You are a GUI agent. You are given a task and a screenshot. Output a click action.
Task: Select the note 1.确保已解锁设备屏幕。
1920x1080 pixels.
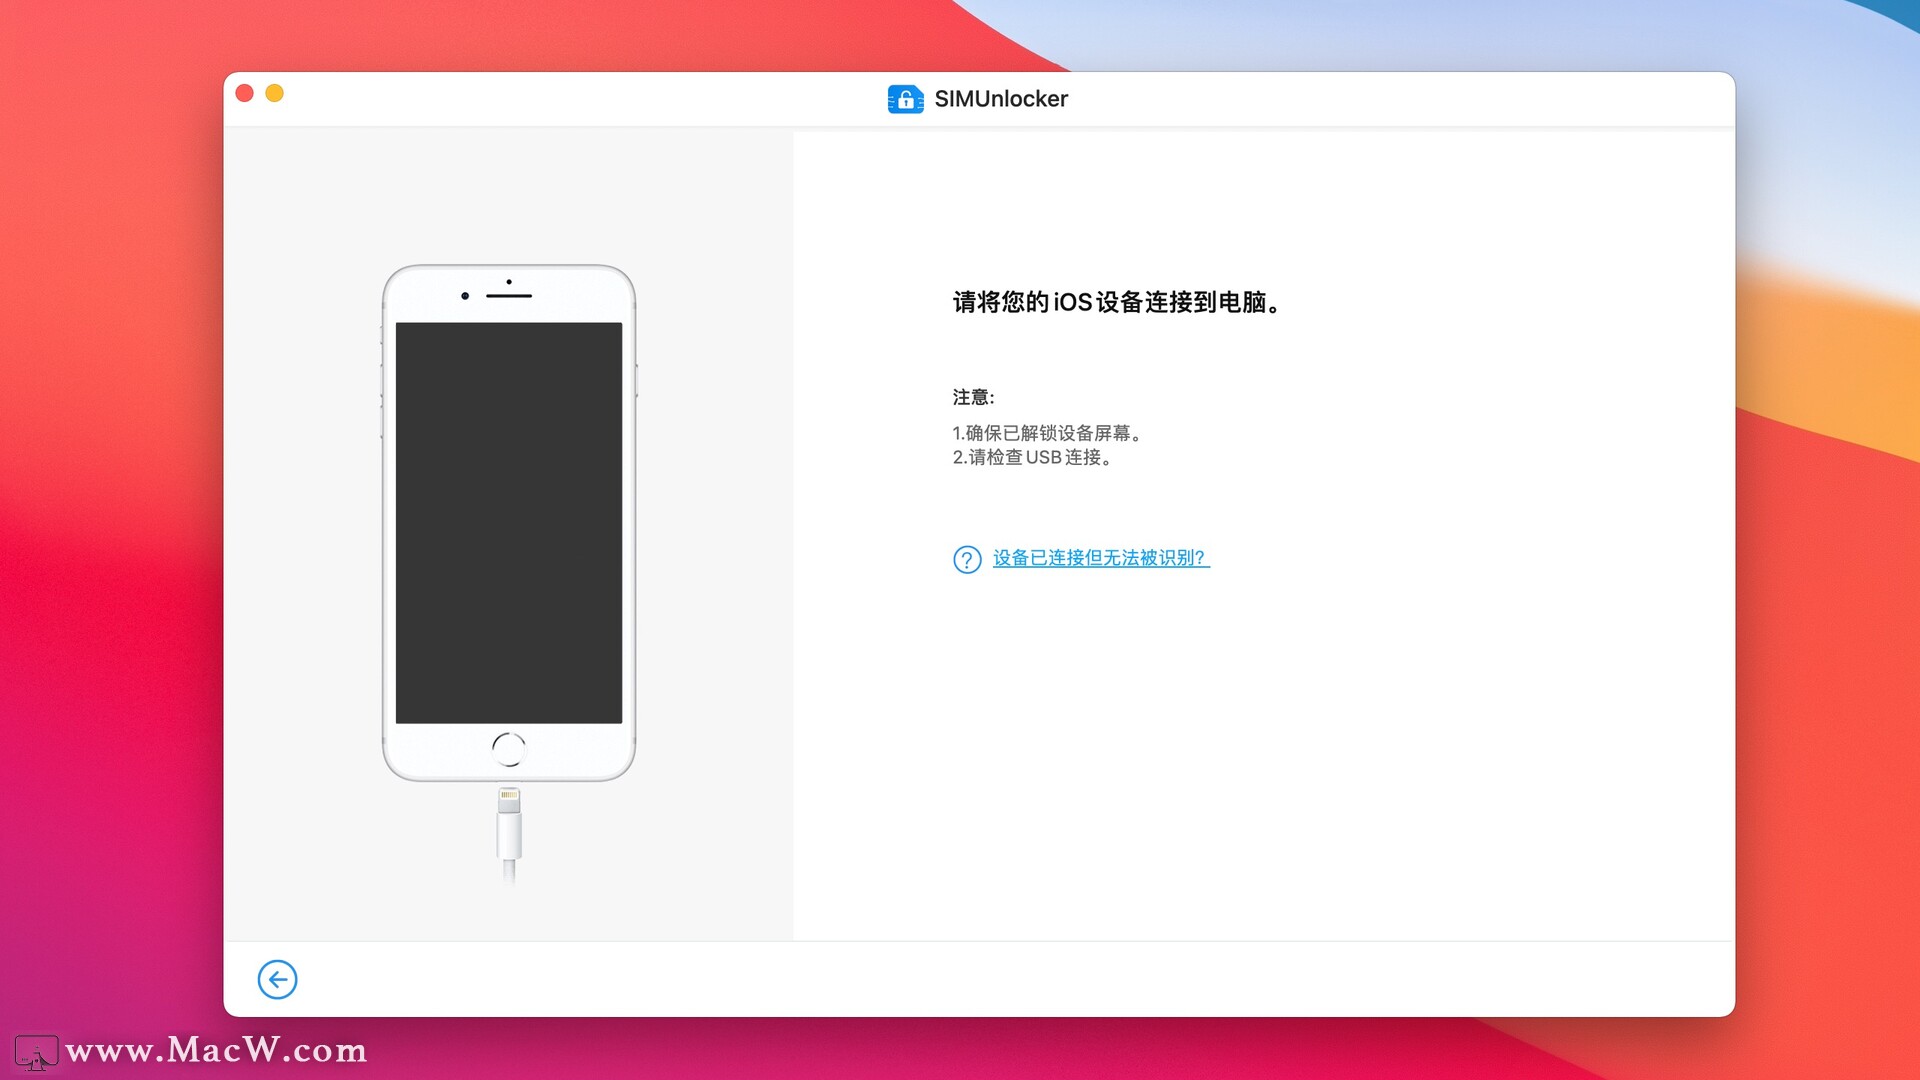[x=1047, y=433]
